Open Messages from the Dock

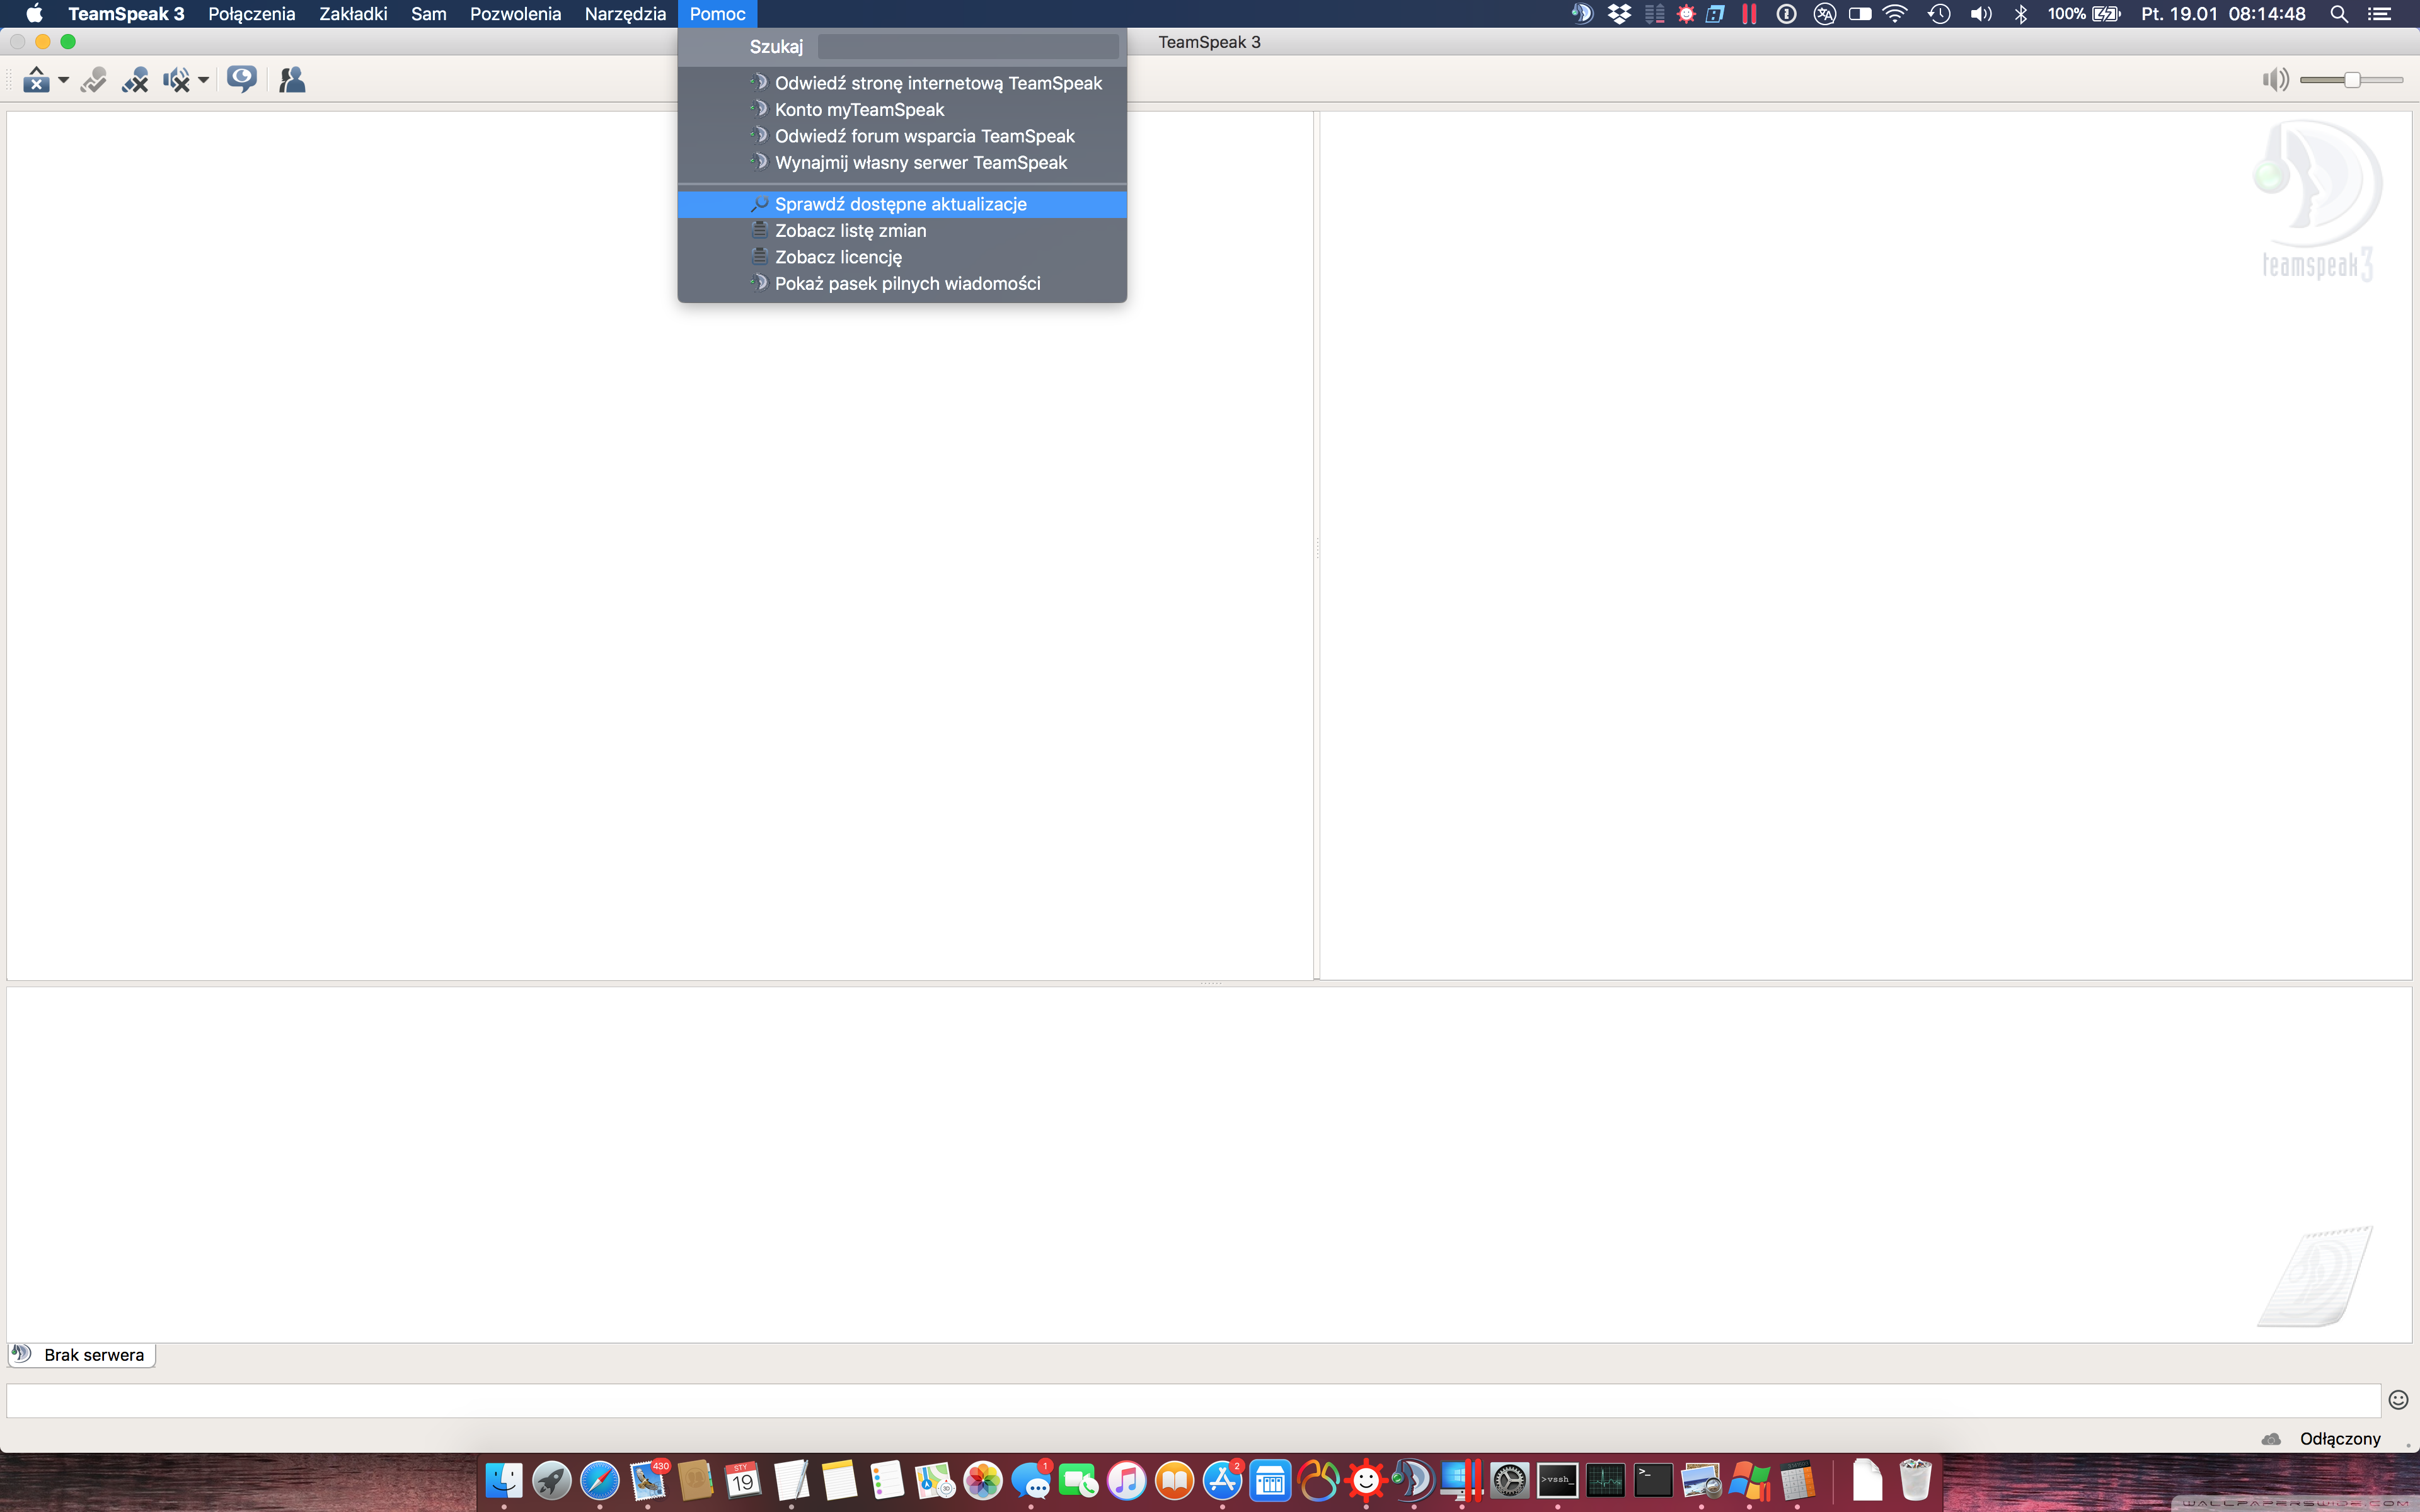pyautogui.click(x=1031, y=1480)
